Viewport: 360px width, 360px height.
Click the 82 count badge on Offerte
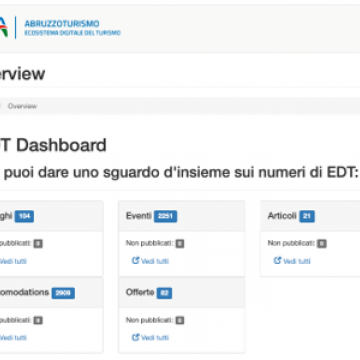pyautogui.click(x=164, y=293)
